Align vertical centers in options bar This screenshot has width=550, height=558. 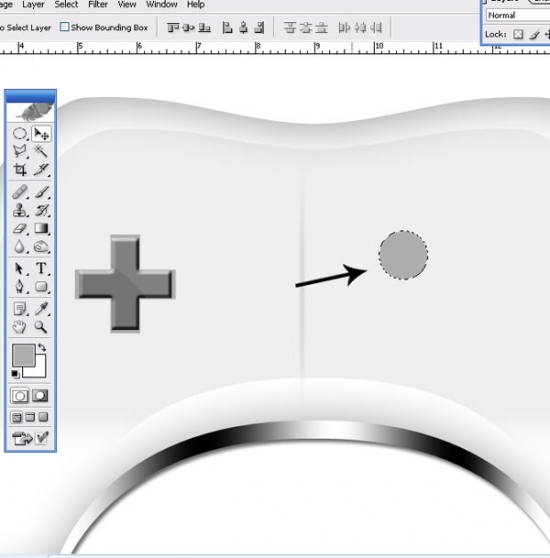(x=189, y=27)
